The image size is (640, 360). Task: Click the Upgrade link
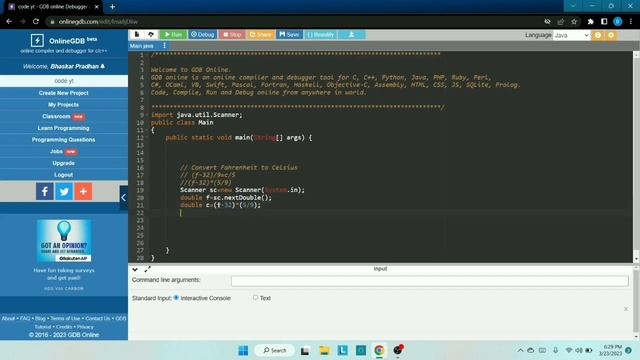[64, 163]
